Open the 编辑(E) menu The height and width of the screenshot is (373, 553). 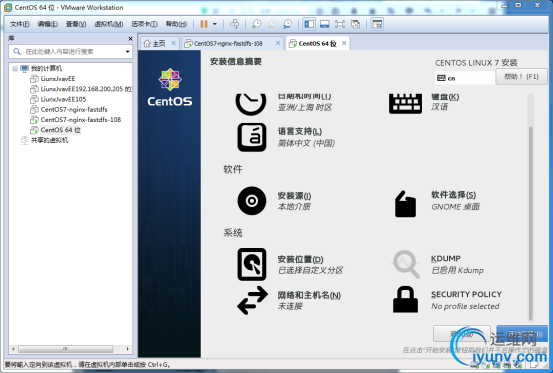[x=48, y=24]
